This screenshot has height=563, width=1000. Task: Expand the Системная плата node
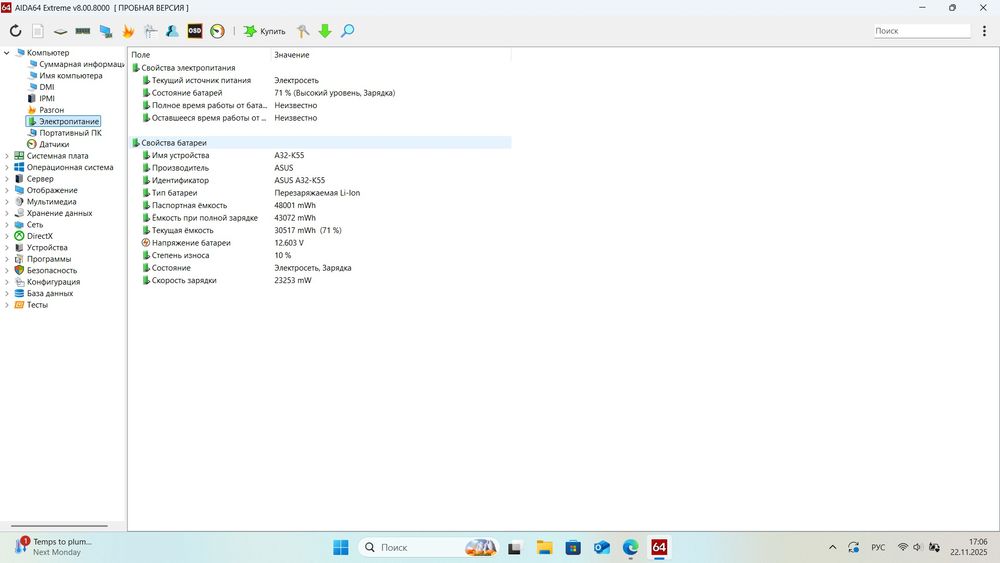pos(6,156)
